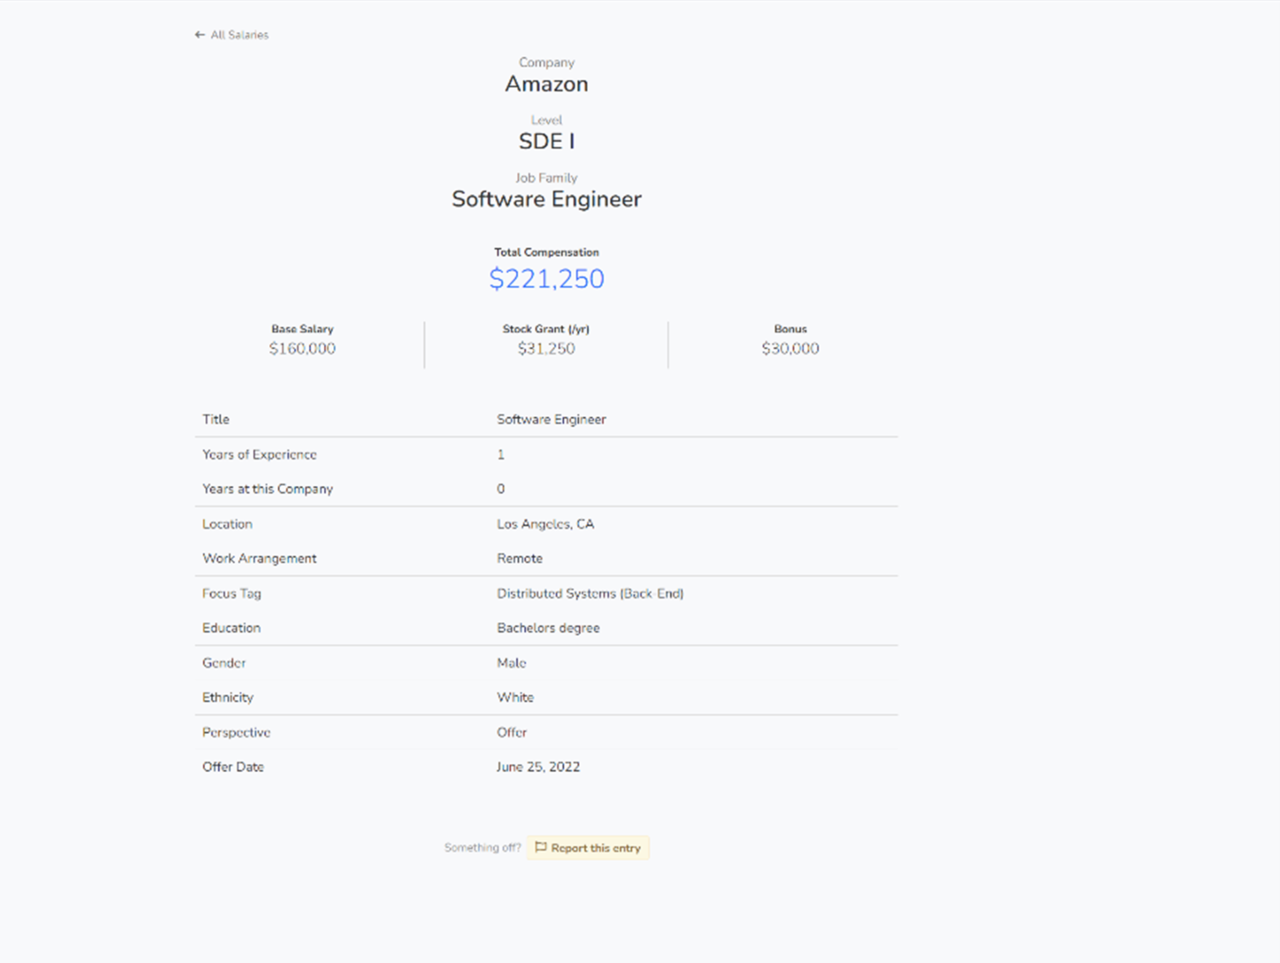The image size is (1280, 963).
Task: Click the Perspective label
Action: tap(237, 733)
